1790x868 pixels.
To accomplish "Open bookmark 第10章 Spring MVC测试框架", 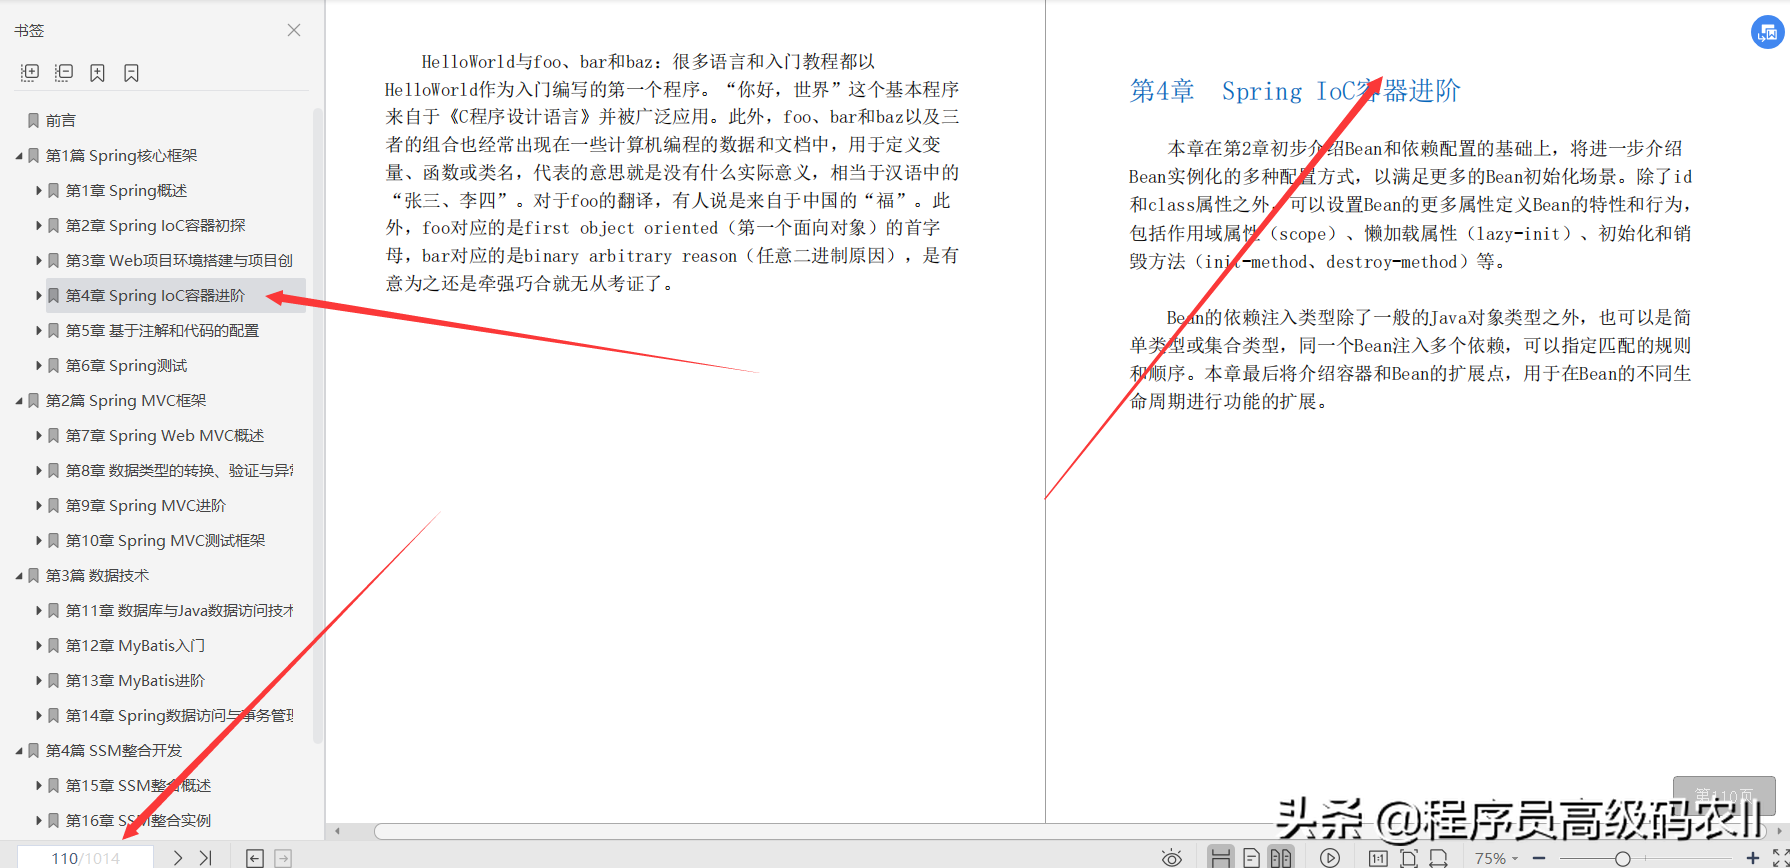I will point(165,540).
